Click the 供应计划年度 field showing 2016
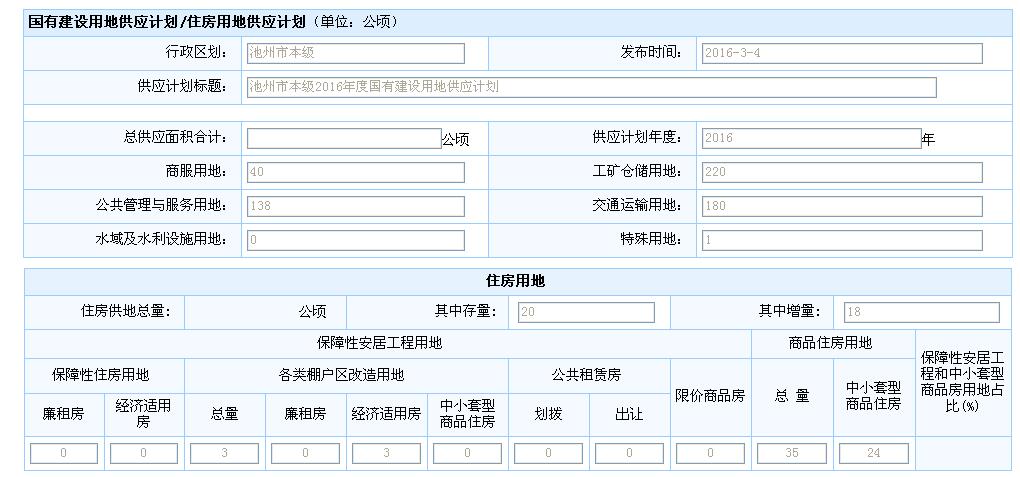1020x477 pixels. click(x=810, y=138)
